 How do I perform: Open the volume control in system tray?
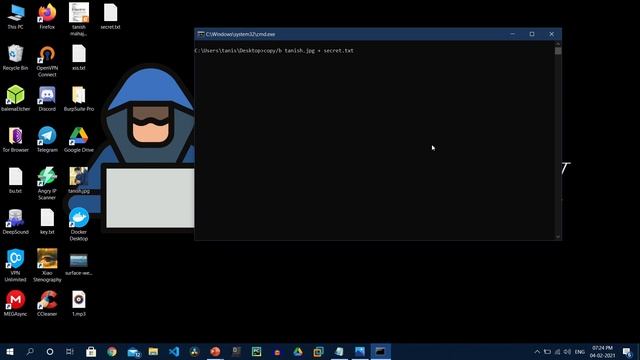pos(567,351)
